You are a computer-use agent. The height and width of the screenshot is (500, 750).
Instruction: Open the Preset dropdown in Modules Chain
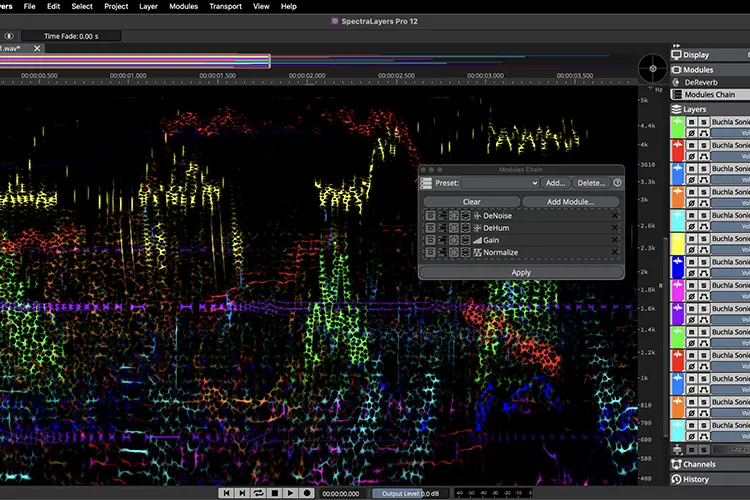(500, 183)
